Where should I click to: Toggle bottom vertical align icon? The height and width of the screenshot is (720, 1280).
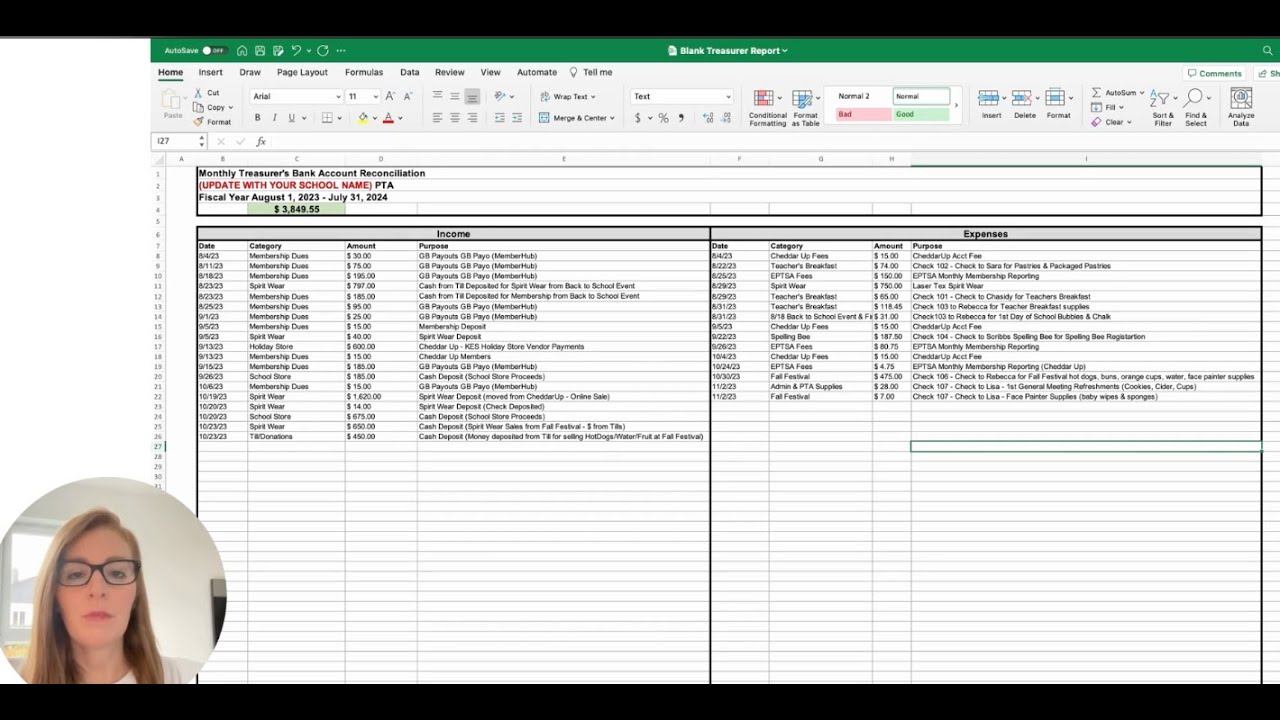[472, 96]
